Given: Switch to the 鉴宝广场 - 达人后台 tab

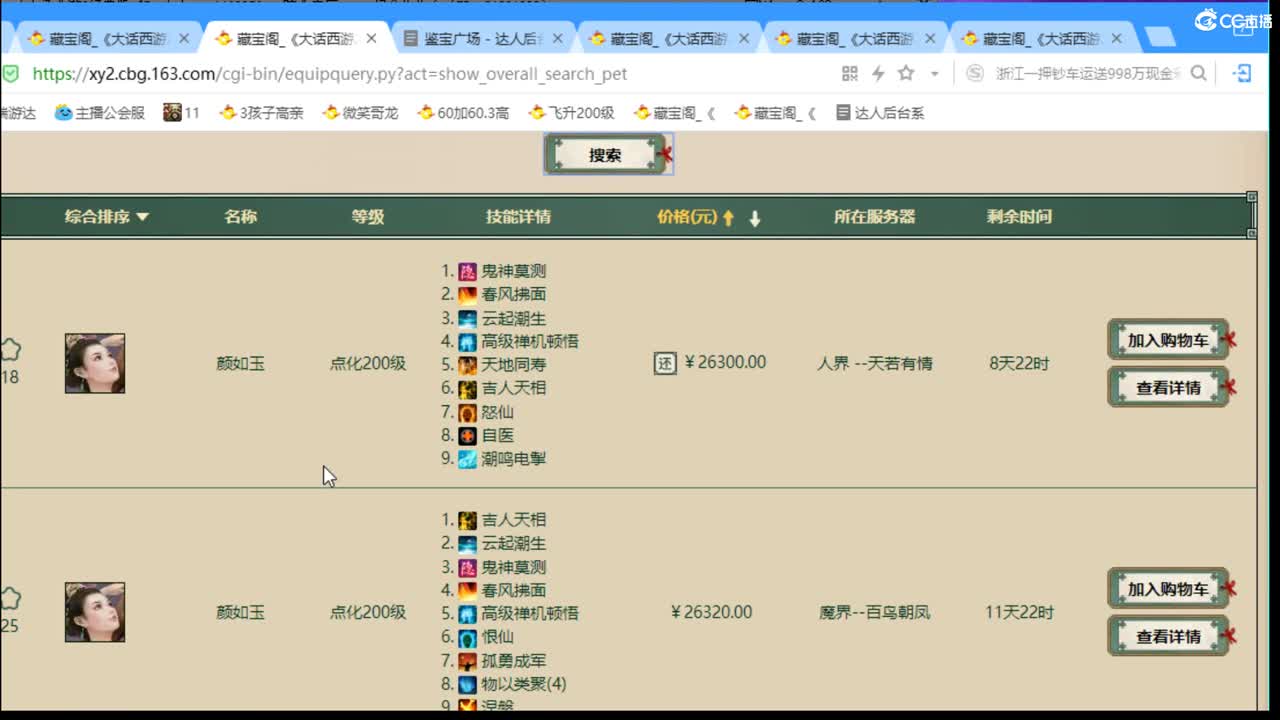Looking at the screenshot, I should pyautogui.click(x=483, y=39).
